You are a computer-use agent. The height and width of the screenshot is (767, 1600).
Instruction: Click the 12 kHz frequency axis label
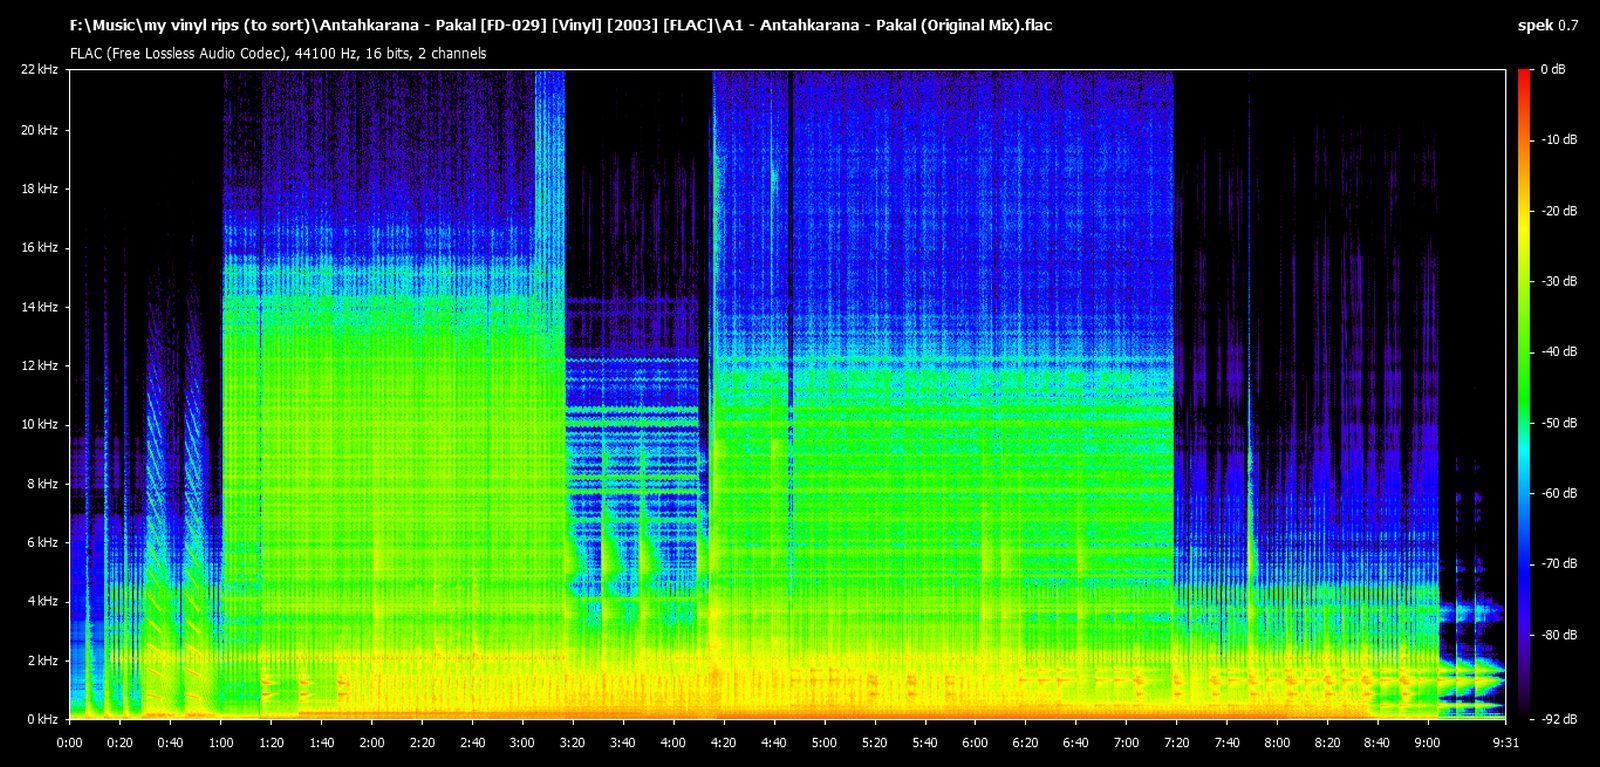pyautogui.click(x=38, y=366)
